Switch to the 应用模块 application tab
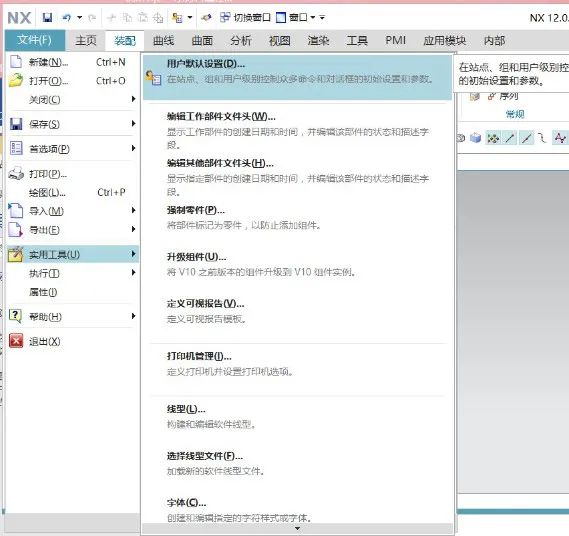This screenshot has width=569, height=536. [x=445, y=40]
